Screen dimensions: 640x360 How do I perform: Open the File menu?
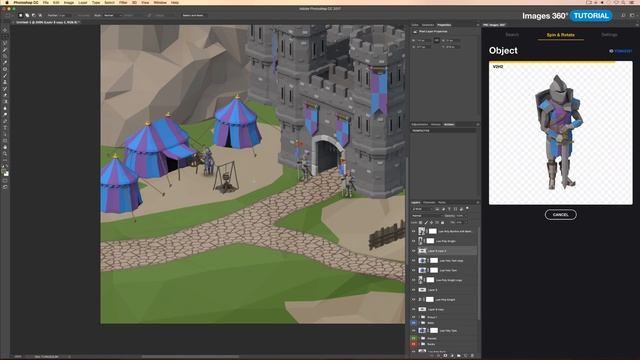point(45,2)
